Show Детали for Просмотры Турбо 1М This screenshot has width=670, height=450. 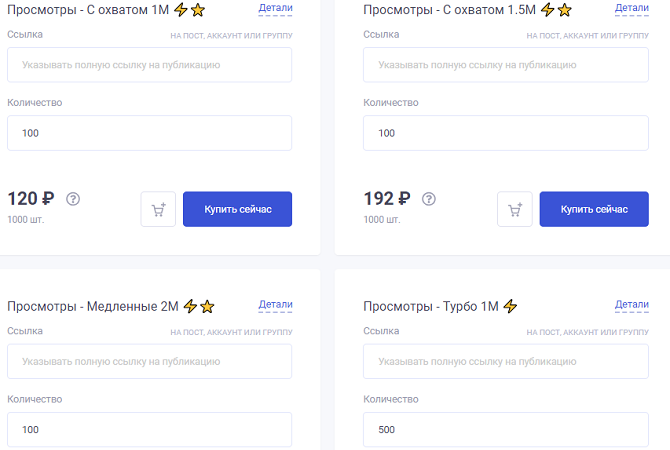pyautogui.click(x=632, y=305)
